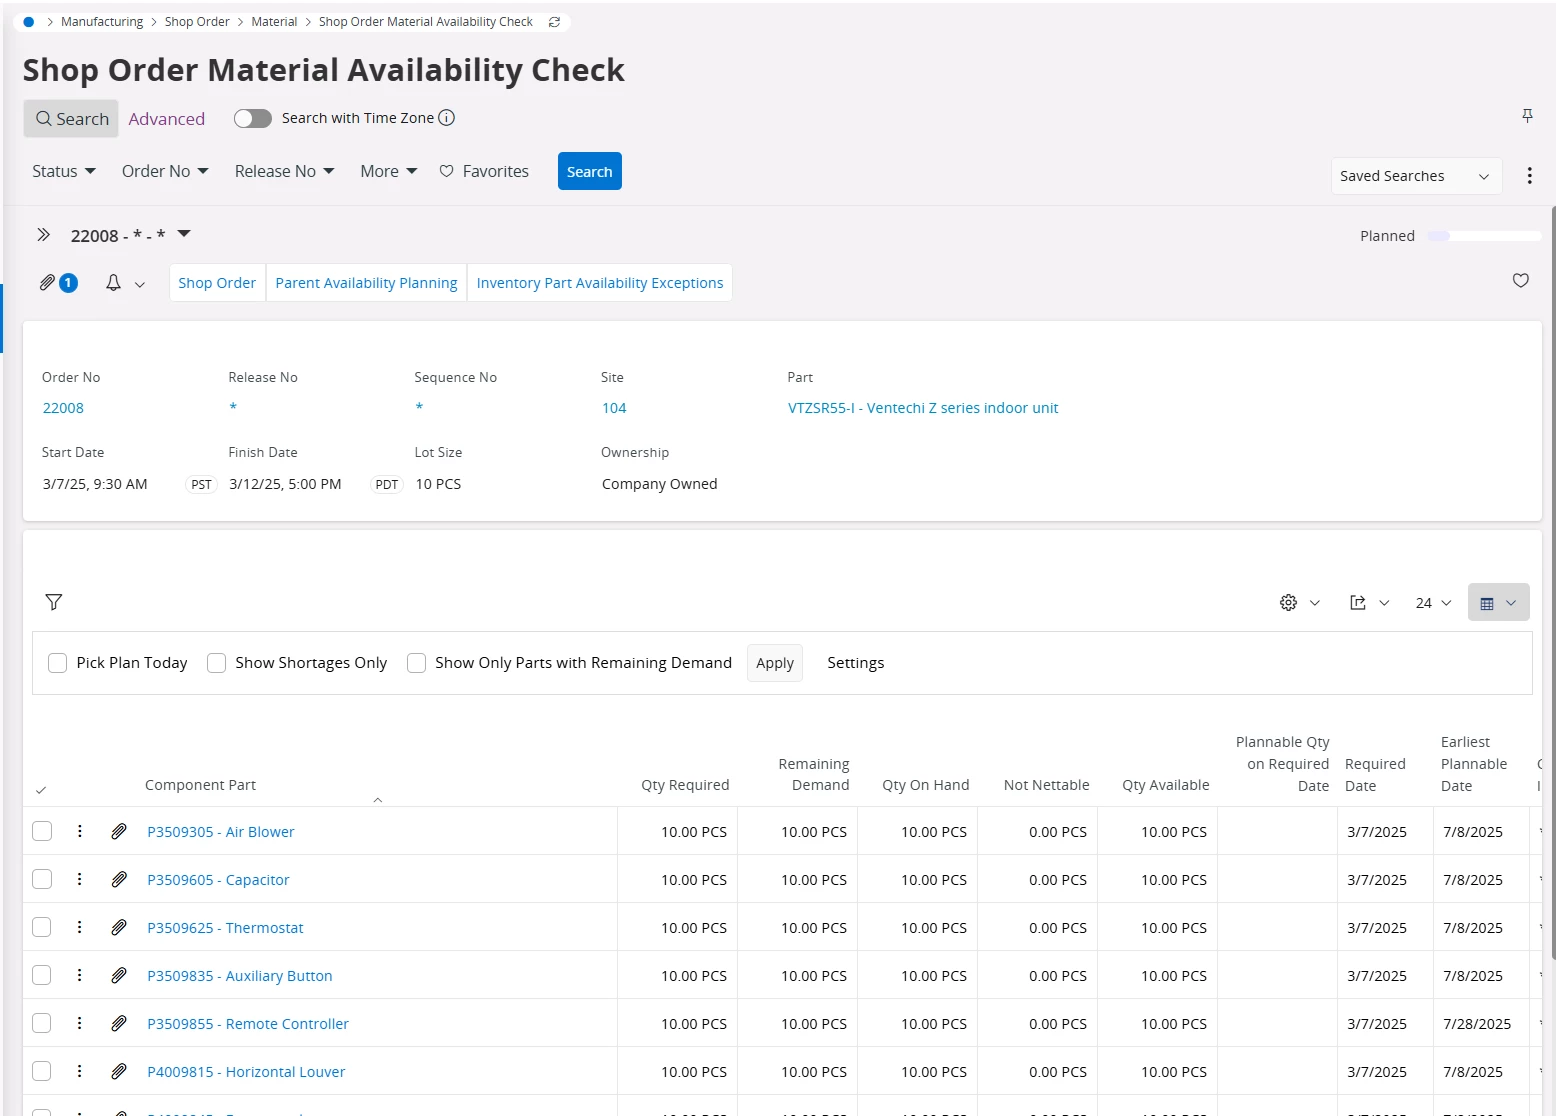Toggle Search with Time Zone switch
This screenshot has width=1556, height=1116.
(253, 118)
